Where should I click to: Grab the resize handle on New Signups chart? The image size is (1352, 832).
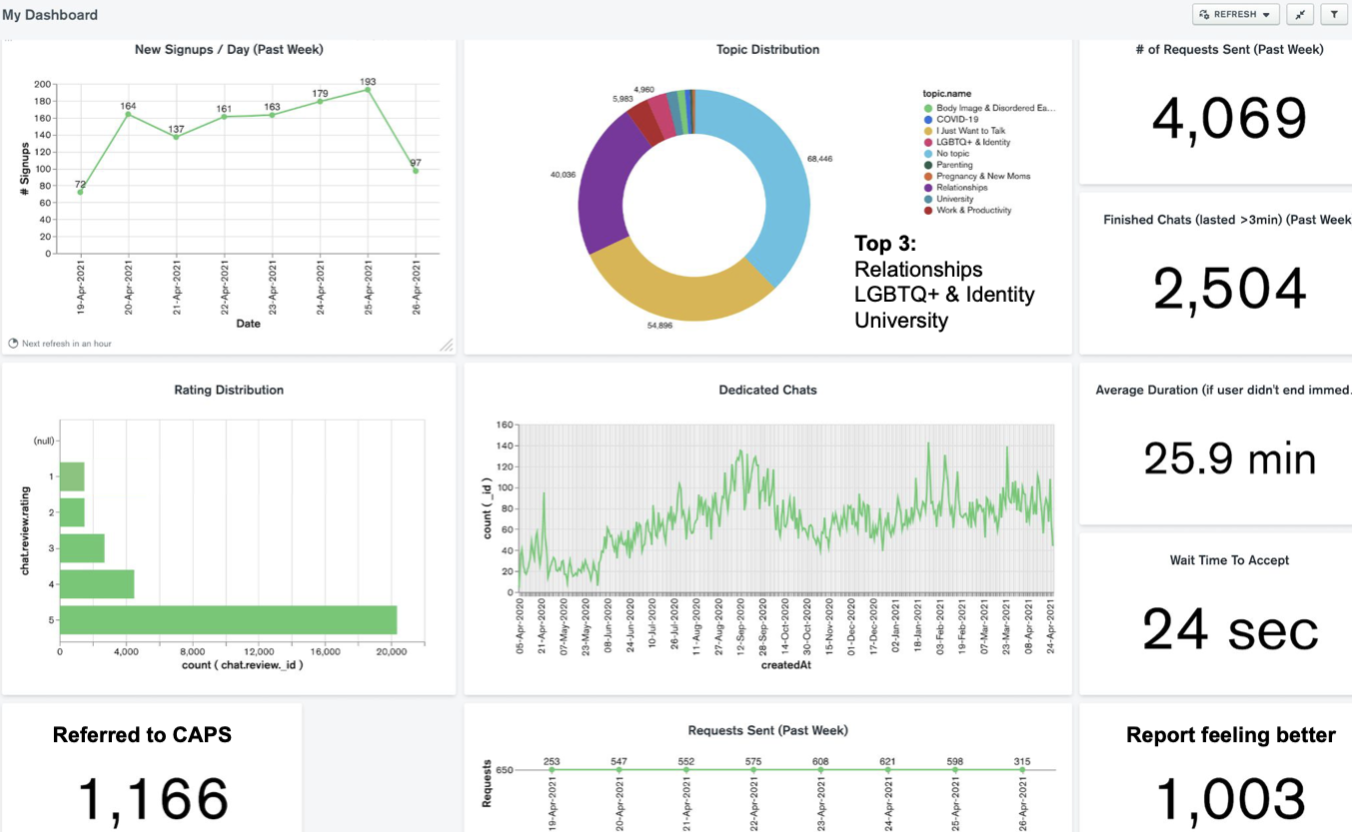point(446,345)
